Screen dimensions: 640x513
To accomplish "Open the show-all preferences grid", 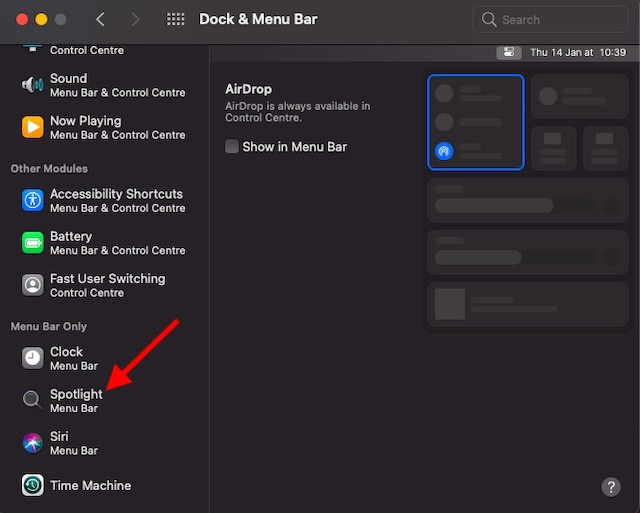I will click(x=176, y=19).
